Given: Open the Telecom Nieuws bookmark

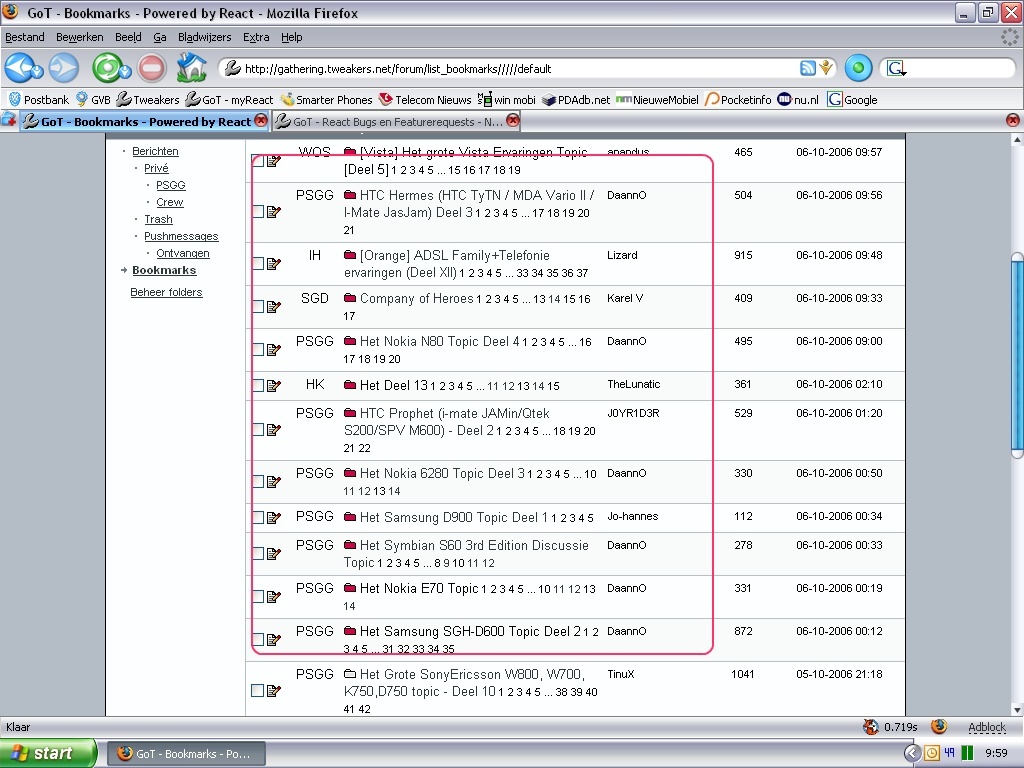Looking at the screenshot, I should point(425,99).
